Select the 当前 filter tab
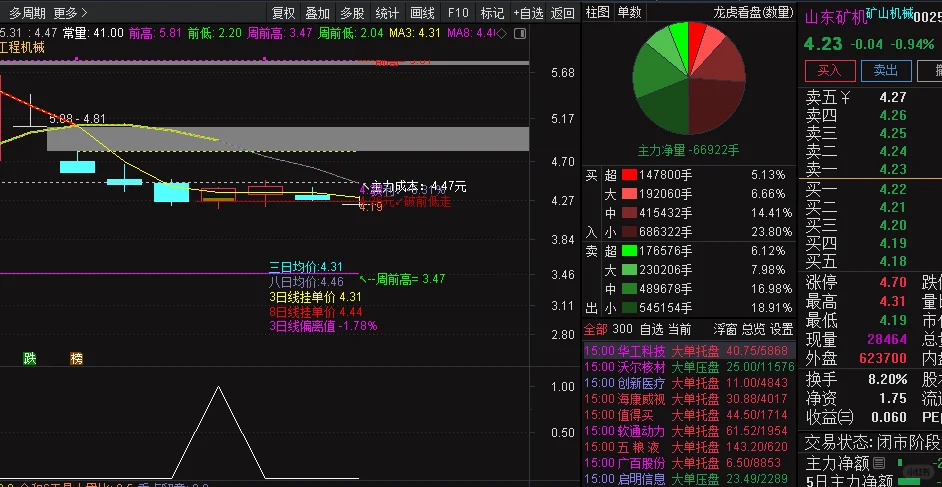This screenshot has height=487, width=942. click(x=679, y=329)
